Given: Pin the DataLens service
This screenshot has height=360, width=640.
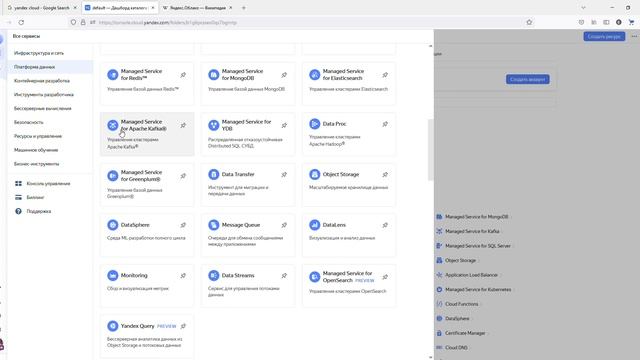Looking at the screenshot, I should 385,225.
